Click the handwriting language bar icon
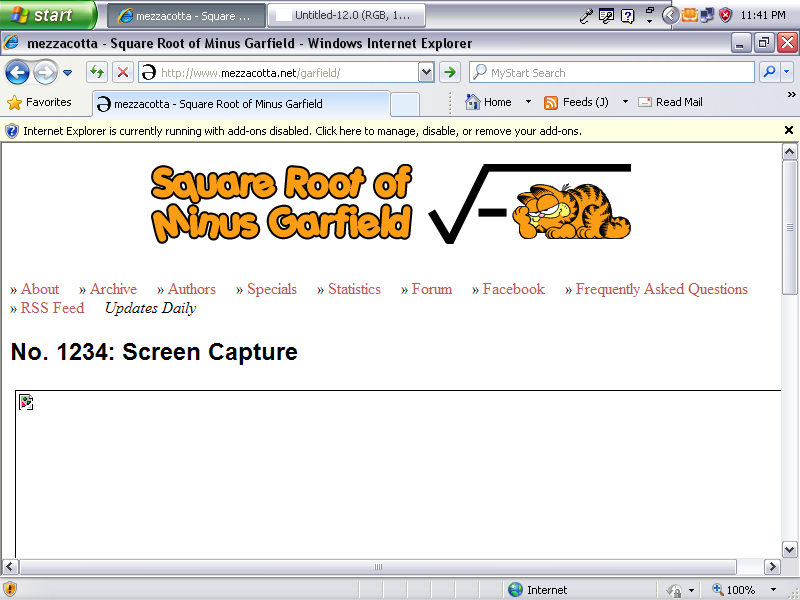The width and height of the screenshot is (800, 600). [606, 16]
